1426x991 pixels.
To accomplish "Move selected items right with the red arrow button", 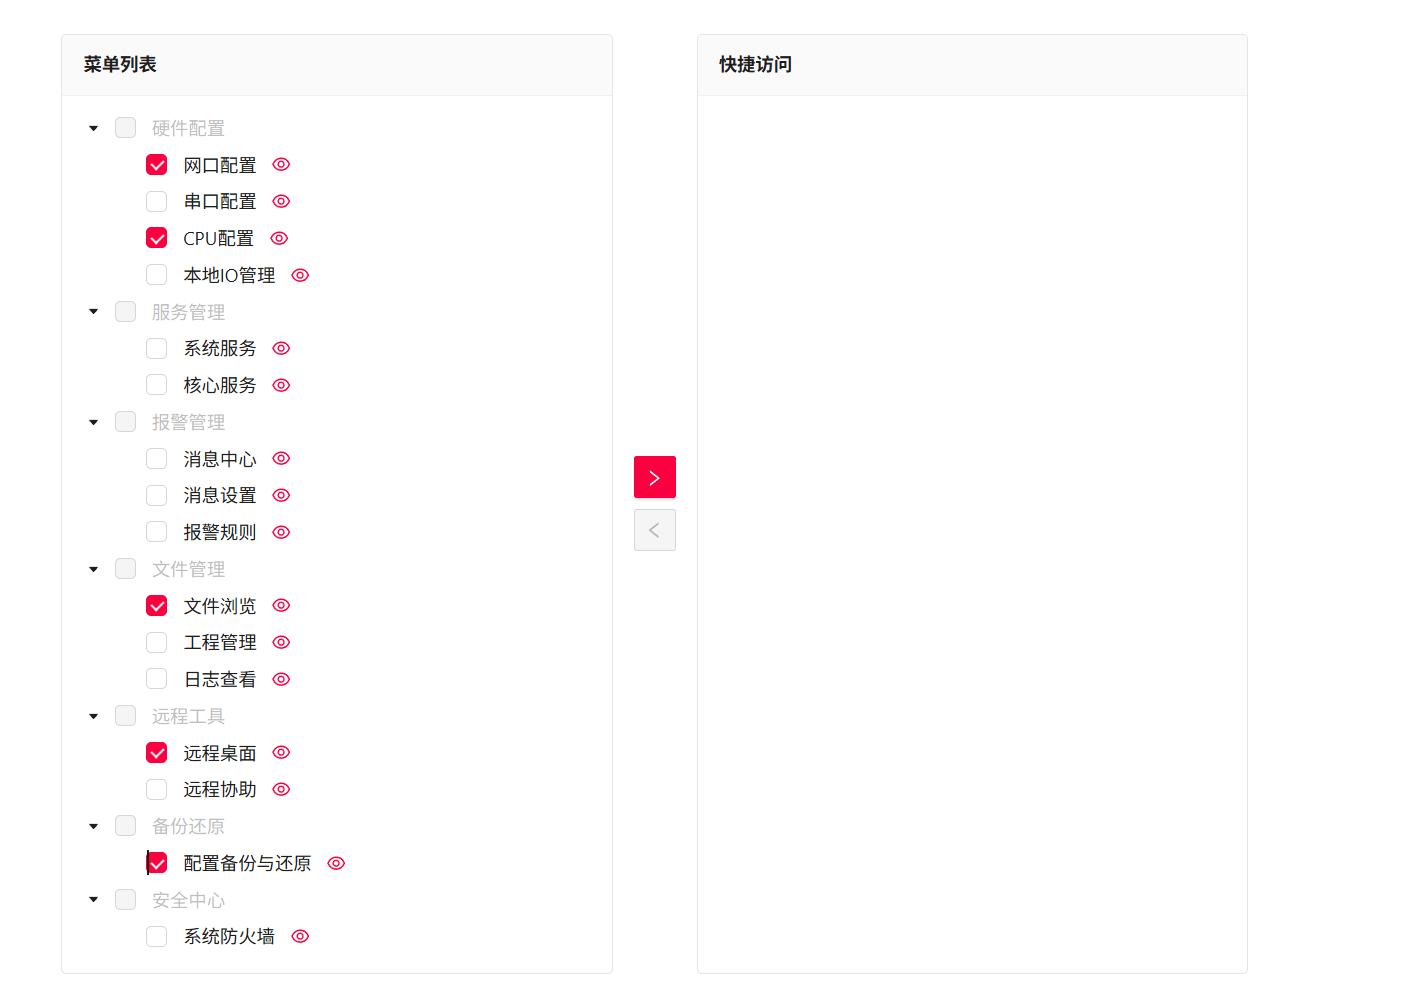I will [x=655, y=477].
